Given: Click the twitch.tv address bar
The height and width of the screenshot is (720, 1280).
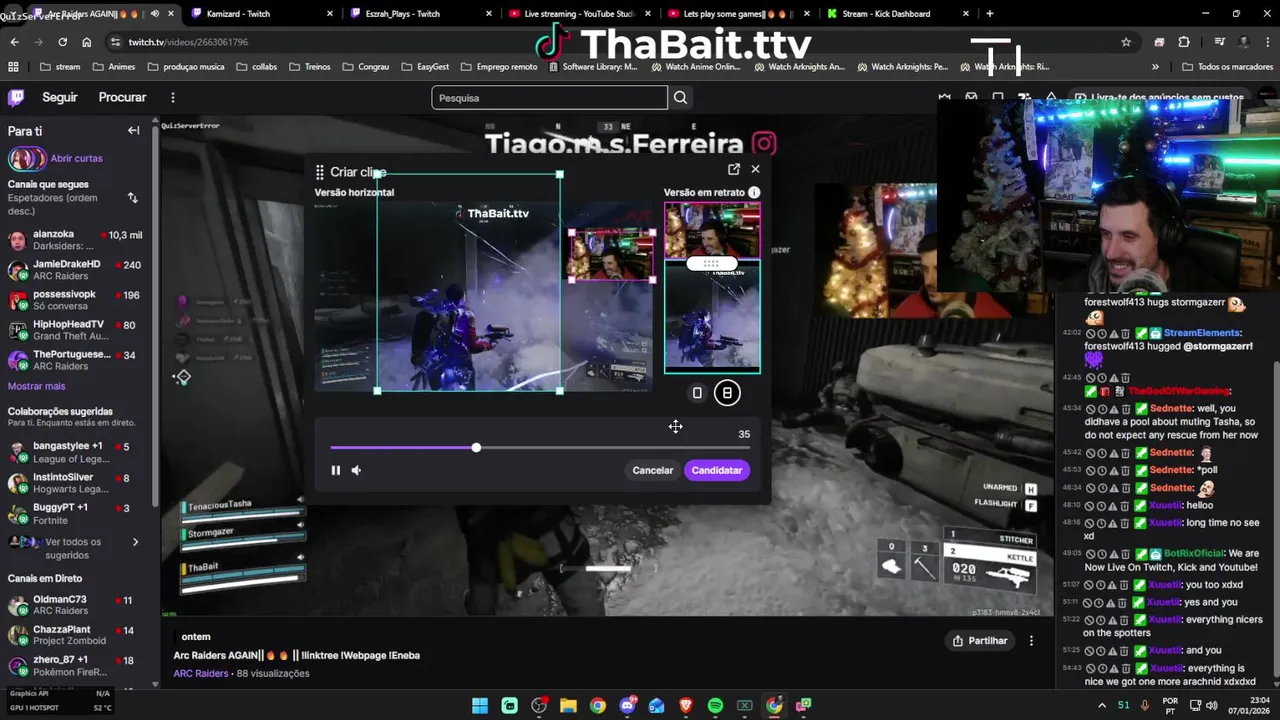Looking at the screenshot, I should coord(620,42).
